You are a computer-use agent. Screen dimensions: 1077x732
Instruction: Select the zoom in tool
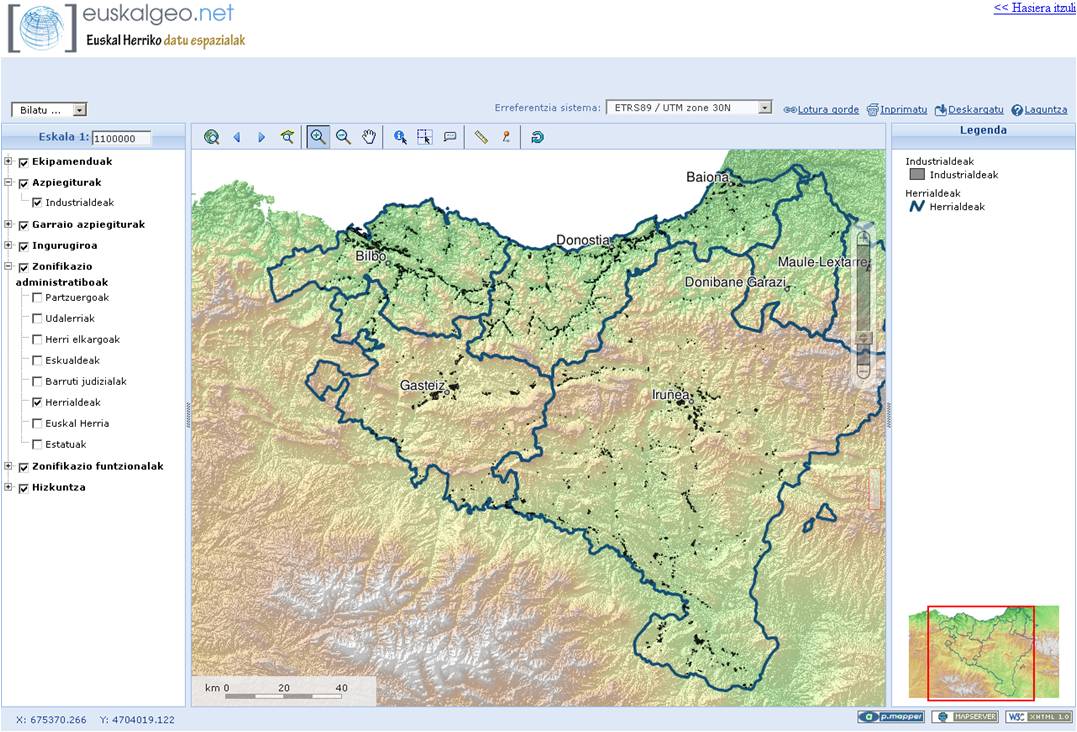click(x=318, y=137)
